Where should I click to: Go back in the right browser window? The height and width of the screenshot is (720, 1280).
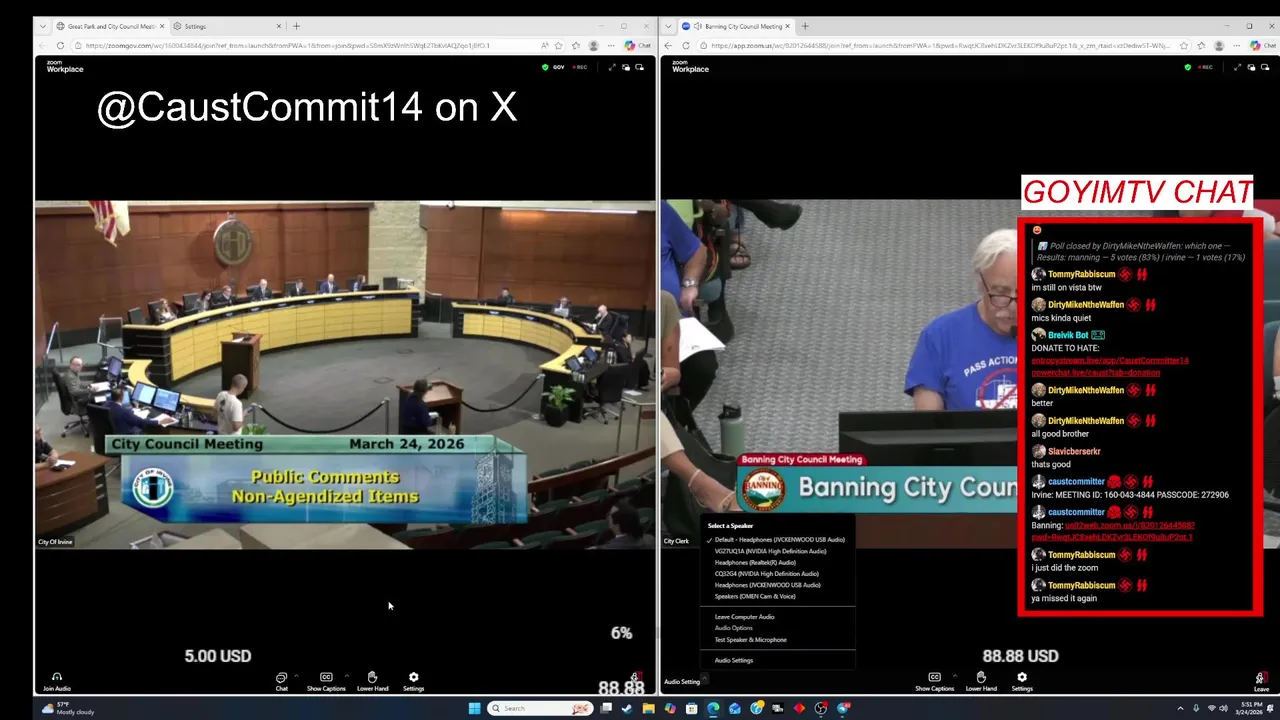[x=668, y=45]
